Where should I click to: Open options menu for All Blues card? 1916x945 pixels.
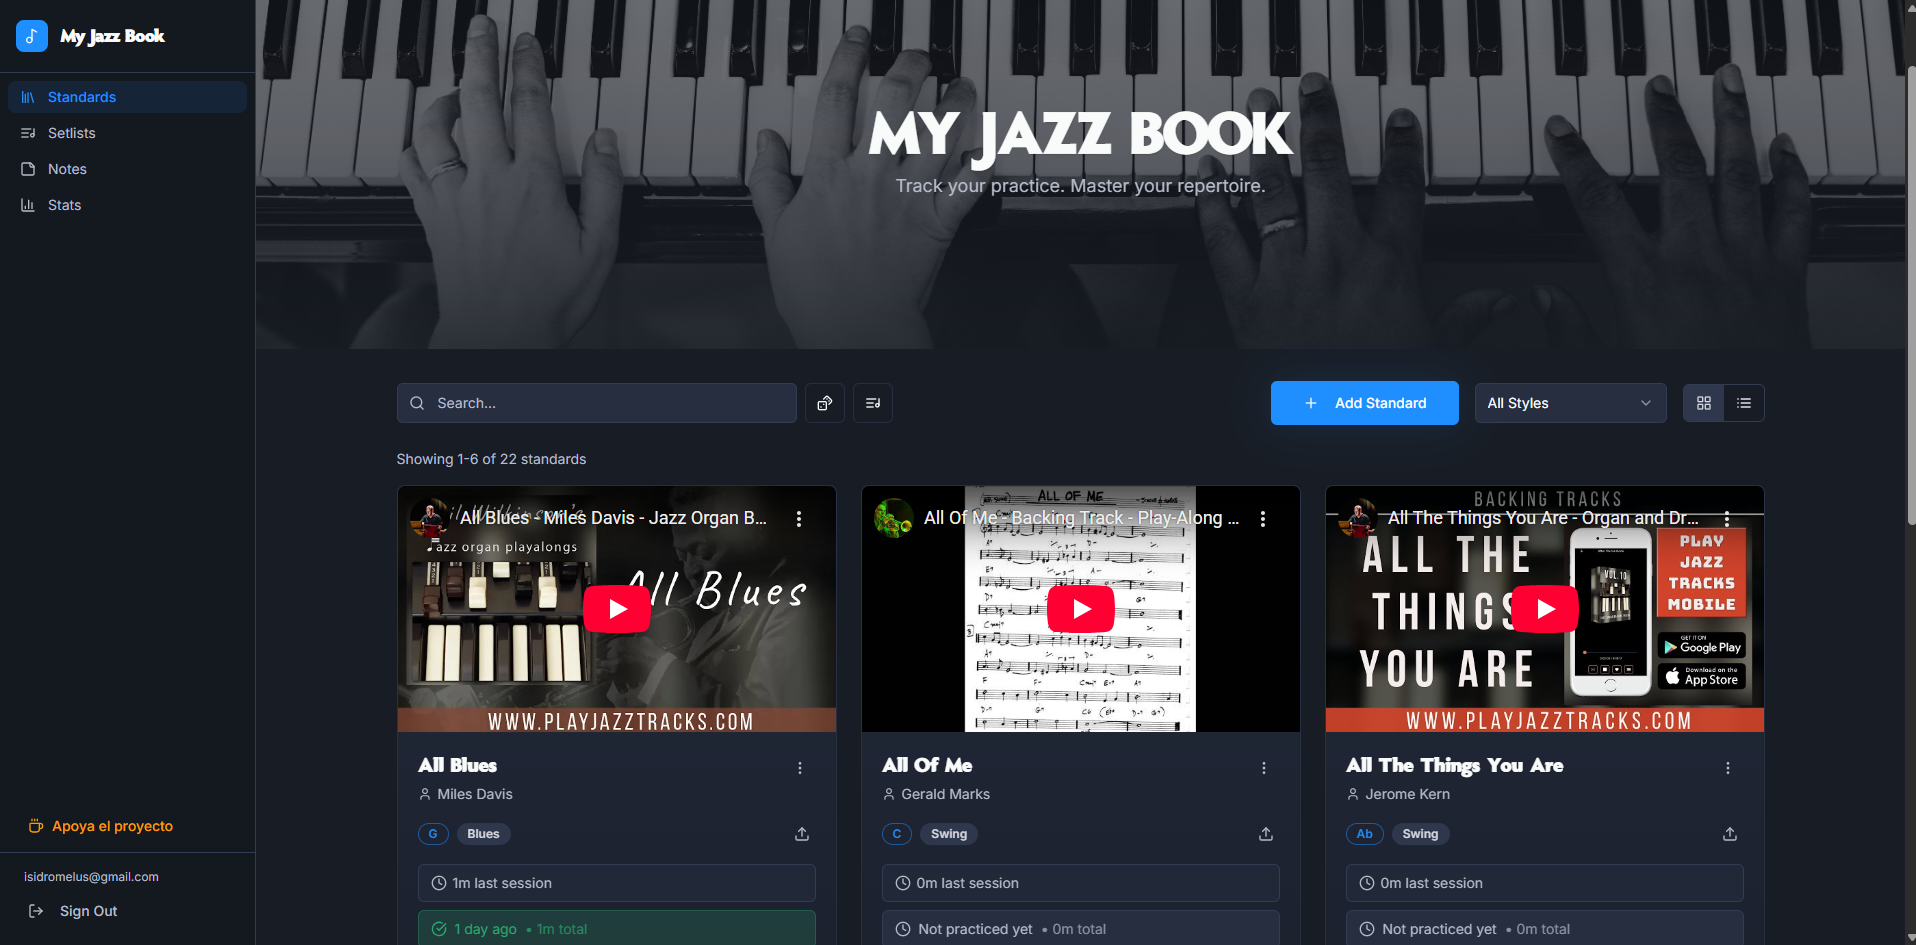[x=799, y=768]
